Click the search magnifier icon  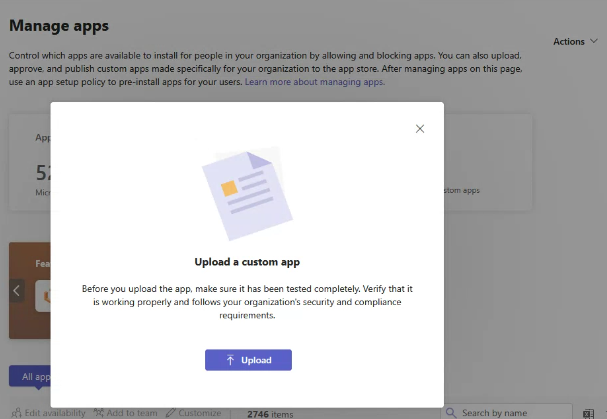(x=453, y=412)
